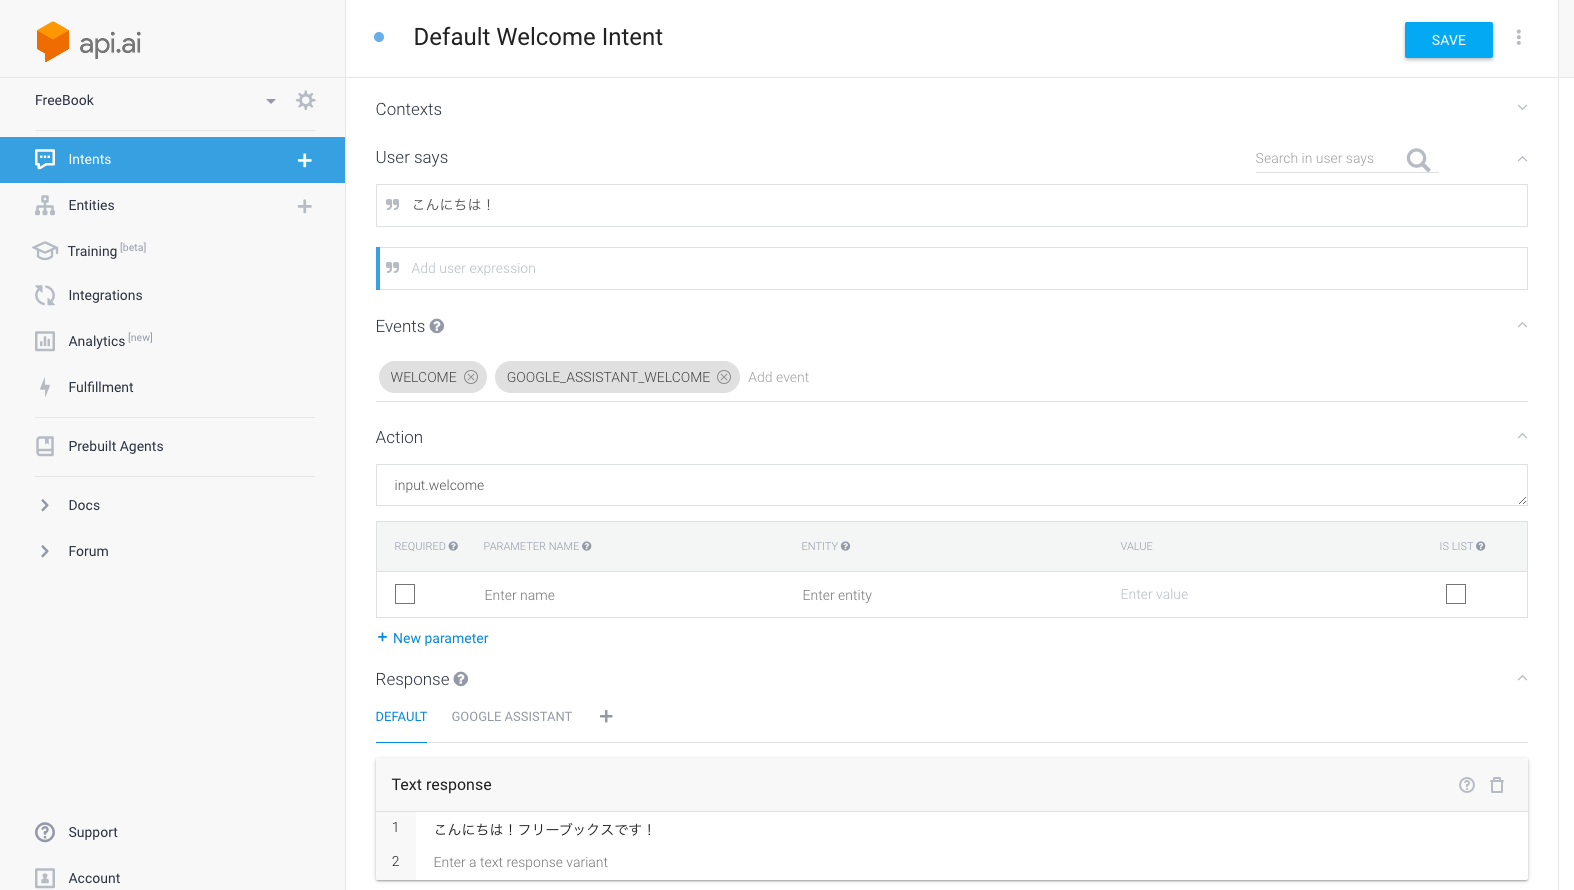Click the Integrations cycle icon
Viewport: 1574px width, 890px height.
point(45,295)
